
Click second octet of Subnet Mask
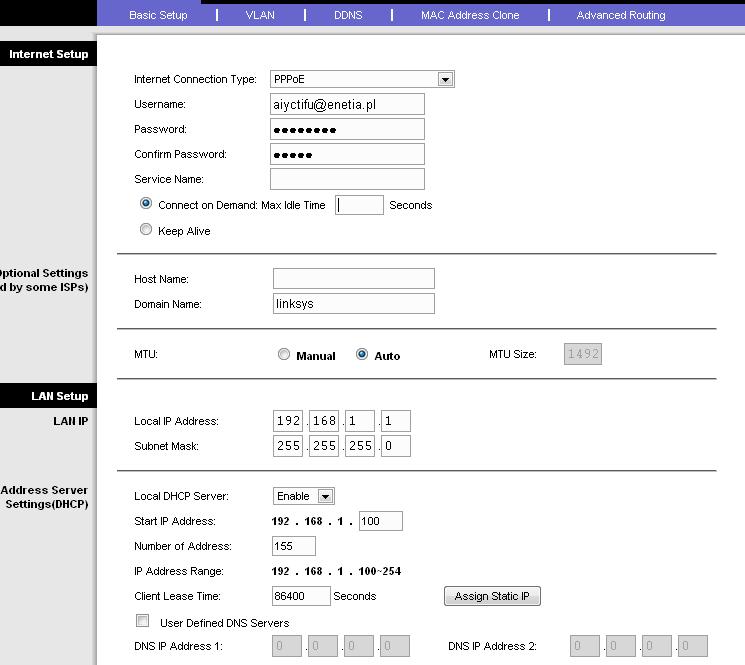(324, 446)
